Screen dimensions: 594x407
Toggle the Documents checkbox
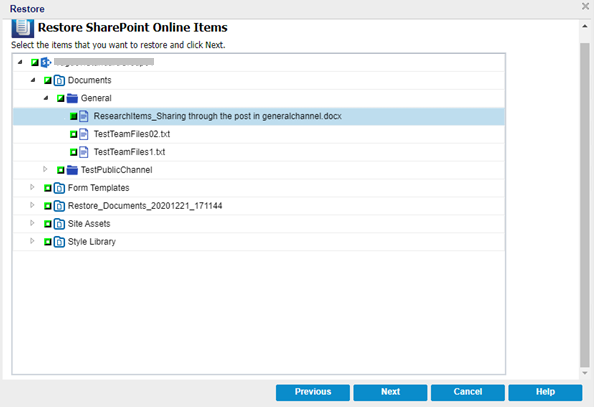48,80
